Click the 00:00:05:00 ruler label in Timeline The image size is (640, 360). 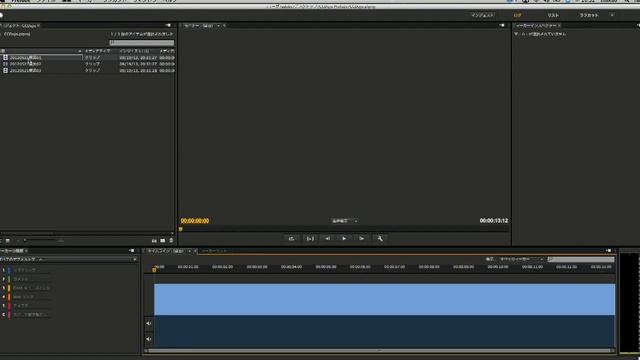[326, 267]
